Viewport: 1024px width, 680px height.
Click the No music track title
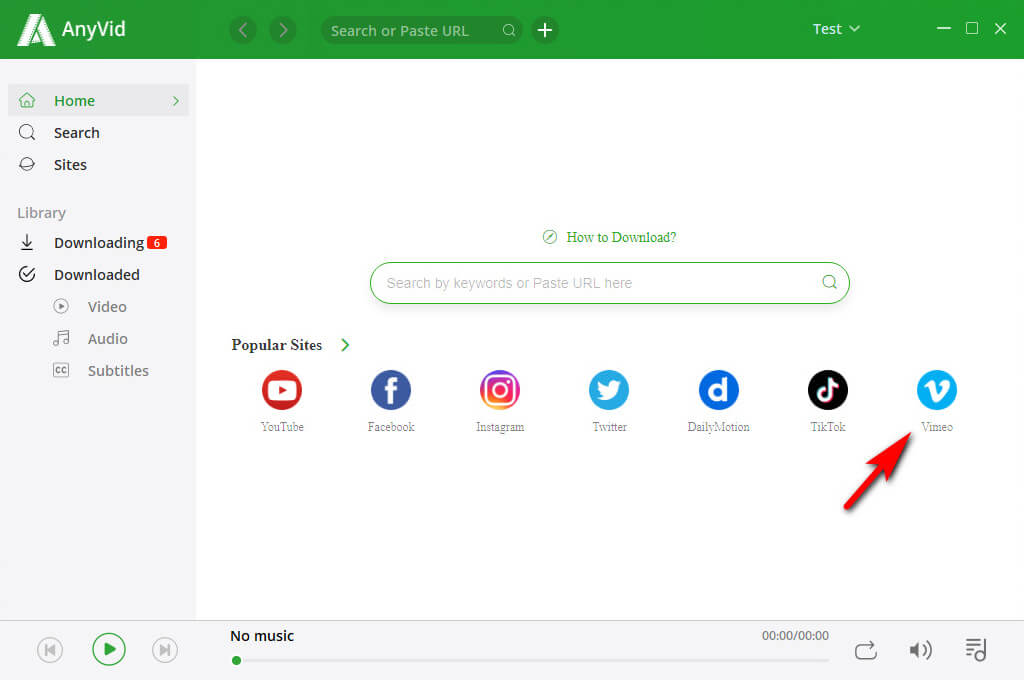pyautogui.click(x=262, y=636)
